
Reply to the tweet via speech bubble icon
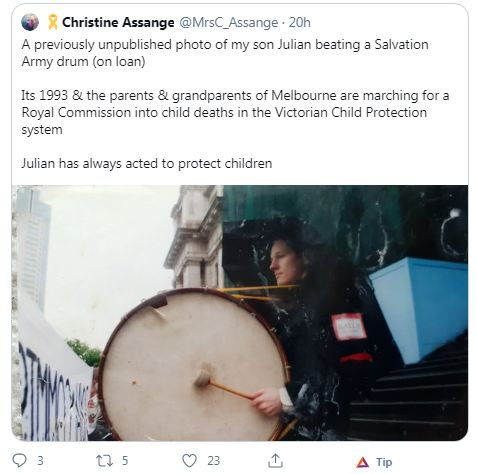19,461
